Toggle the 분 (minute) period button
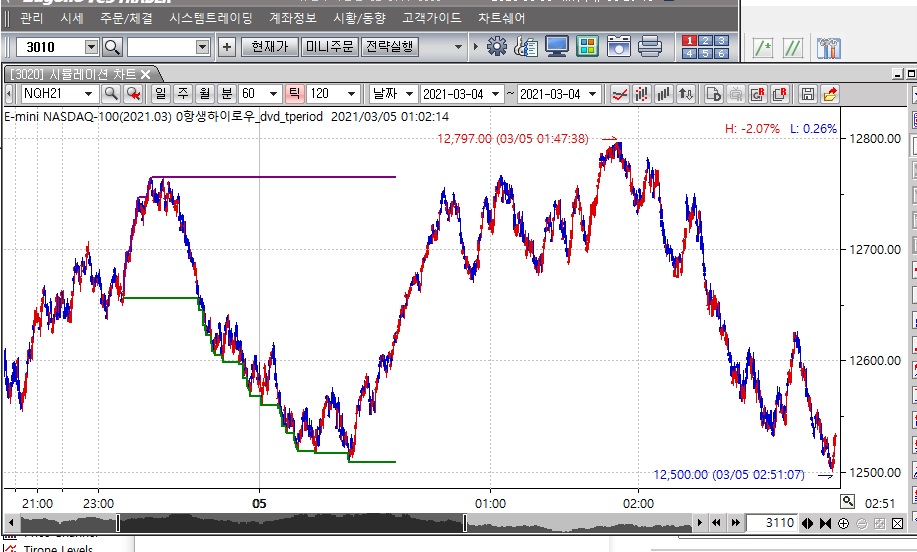 226,94
